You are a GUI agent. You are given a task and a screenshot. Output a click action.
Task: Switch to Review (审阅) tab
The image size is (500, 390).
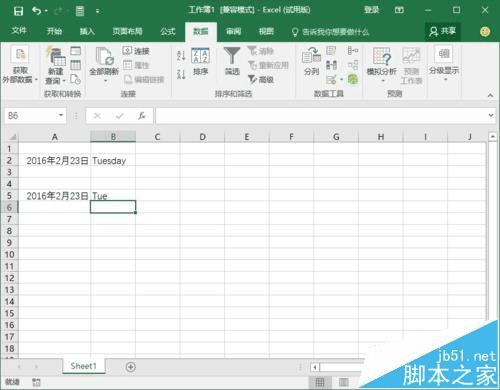pos(233,31)
